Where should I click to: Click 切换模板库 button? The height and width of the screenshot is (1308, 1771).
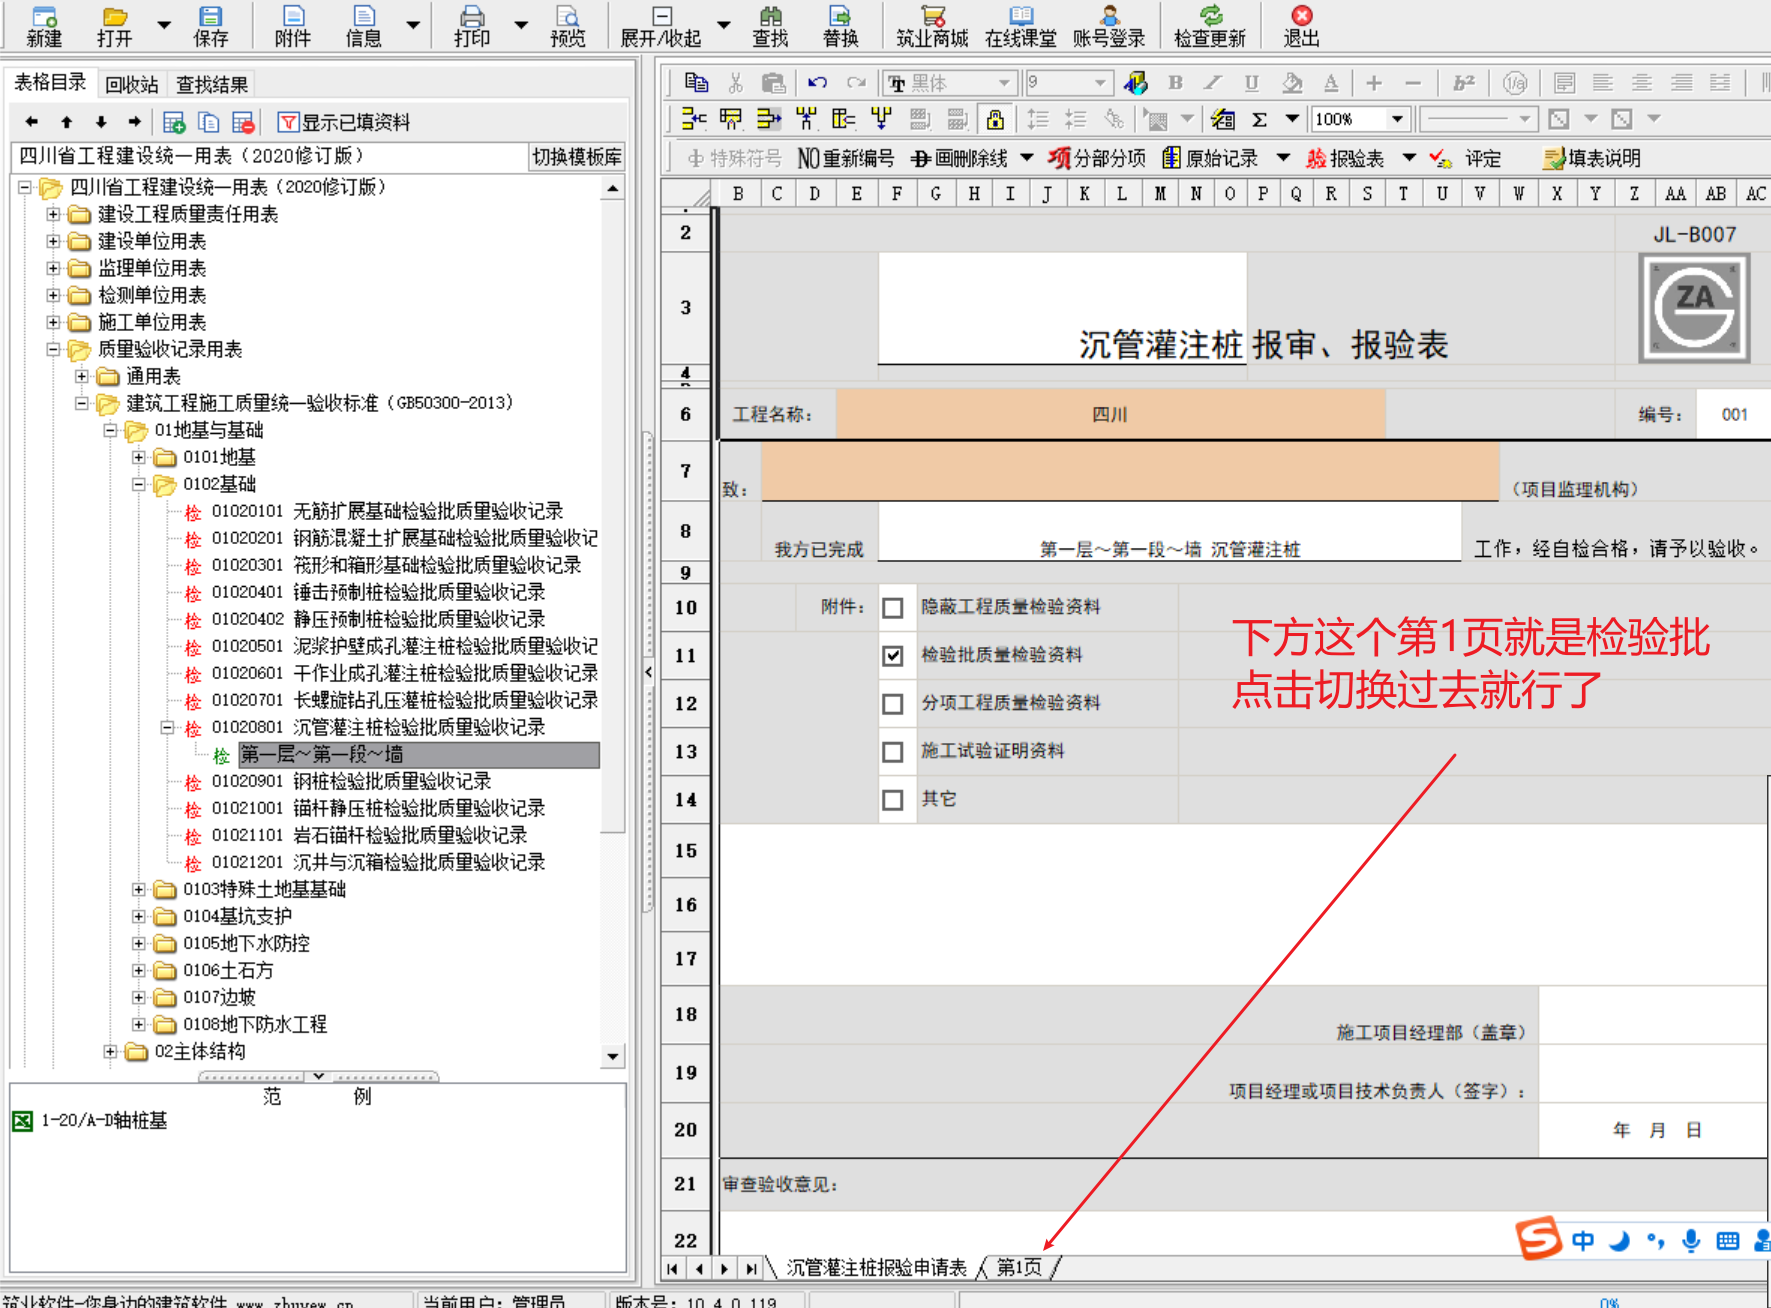(576, 157)
